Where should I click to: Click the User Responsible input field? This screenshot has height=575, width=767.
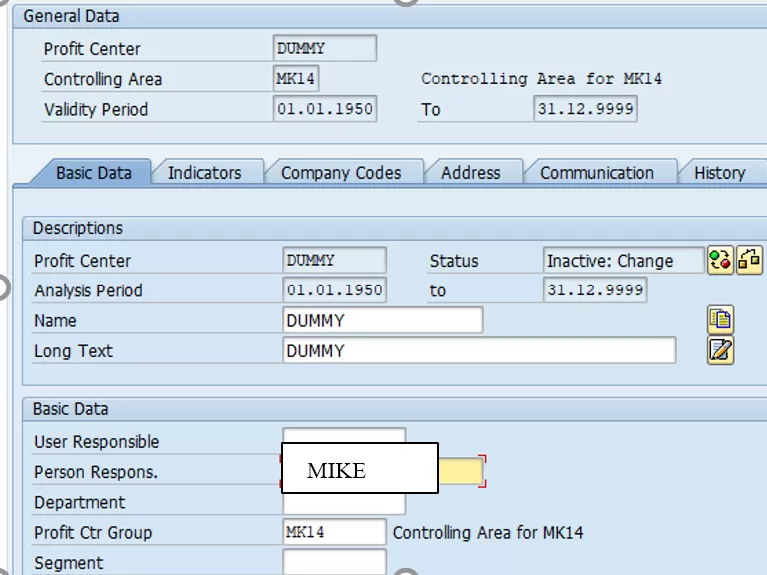click(x=344, y=435)
